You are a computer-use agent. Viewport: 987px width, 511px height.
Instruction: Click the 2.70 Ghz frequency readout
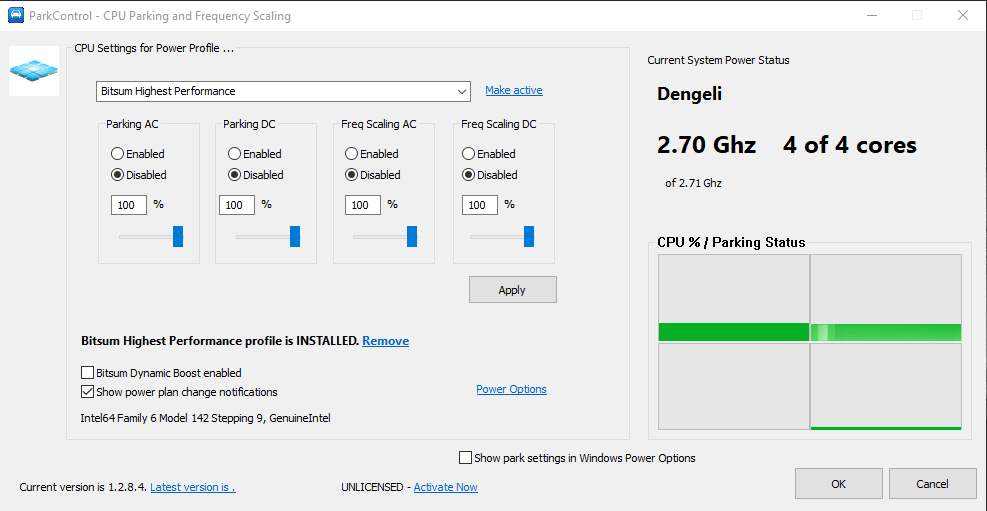[x=706, y=145]
